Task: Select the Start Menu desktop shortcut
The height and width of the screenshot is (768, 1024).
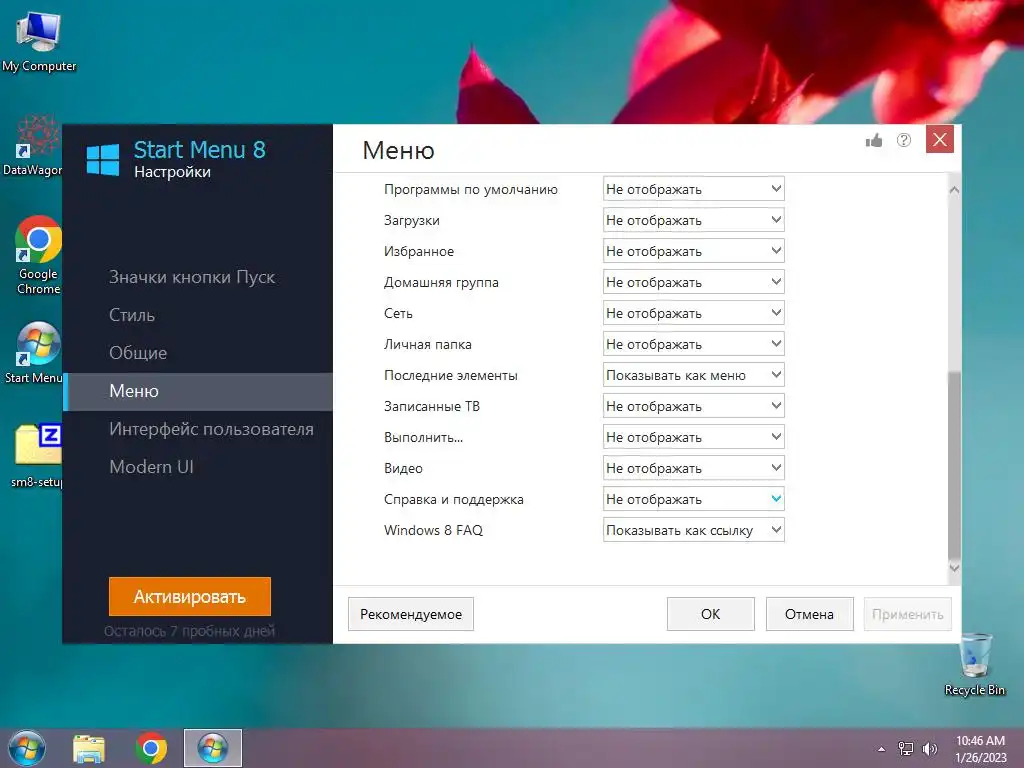Action: pos(33,353)
